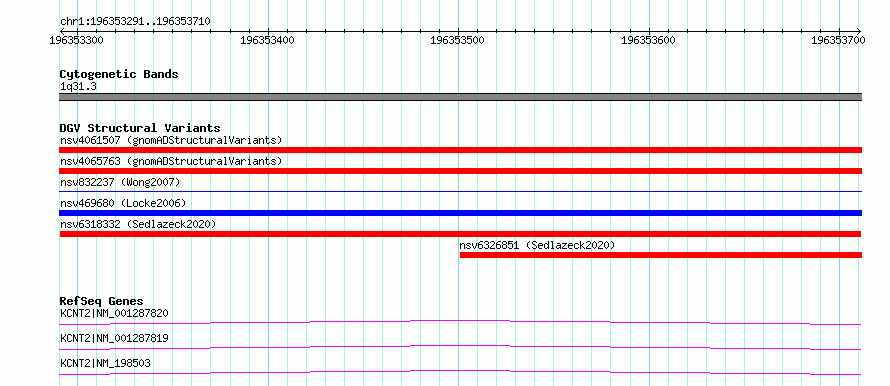
Task: Click the magenta line for KCNT2|NM_001287820
Action: pyautogui.click(x=460, y=322)
